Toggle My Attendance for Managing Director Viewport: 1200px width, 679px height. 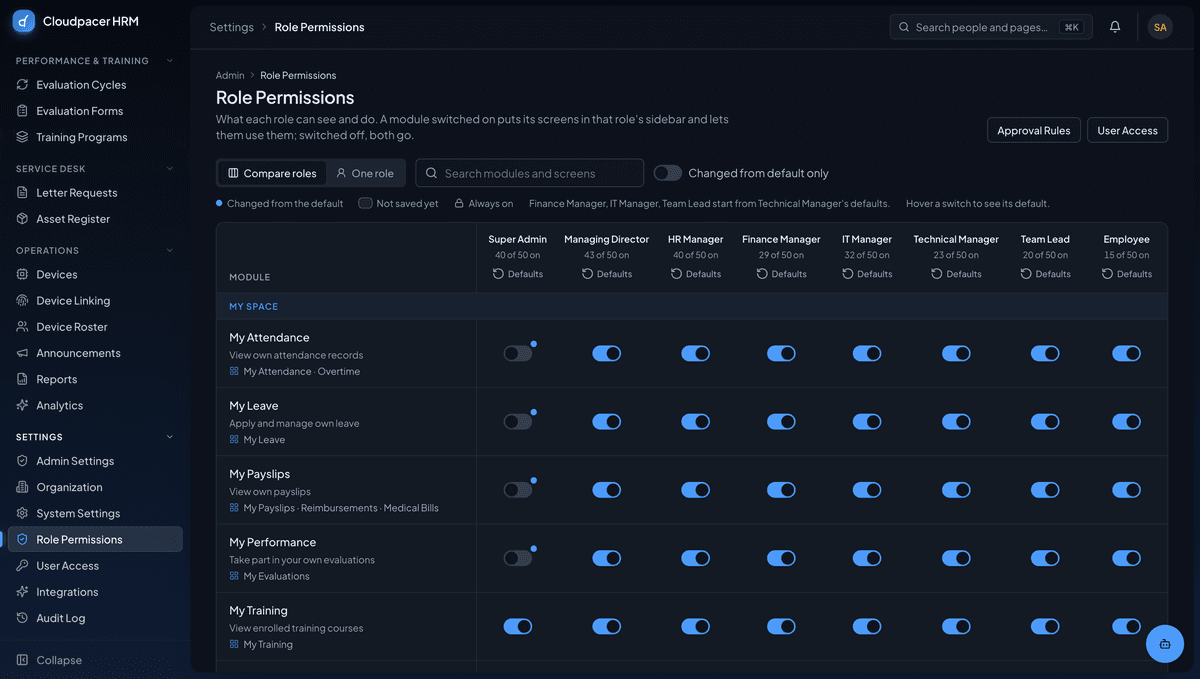(x=607, y=353)
